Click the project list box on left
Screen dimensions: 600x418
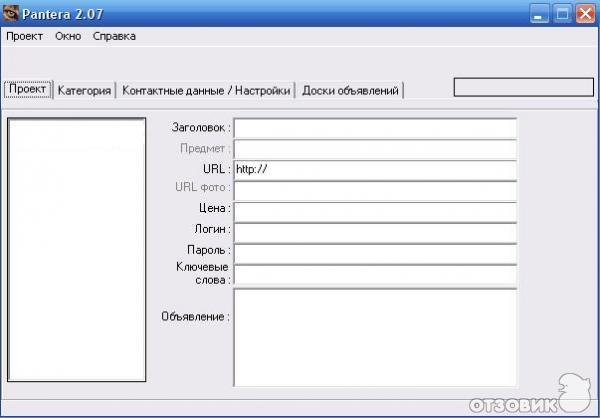(77, 250)
